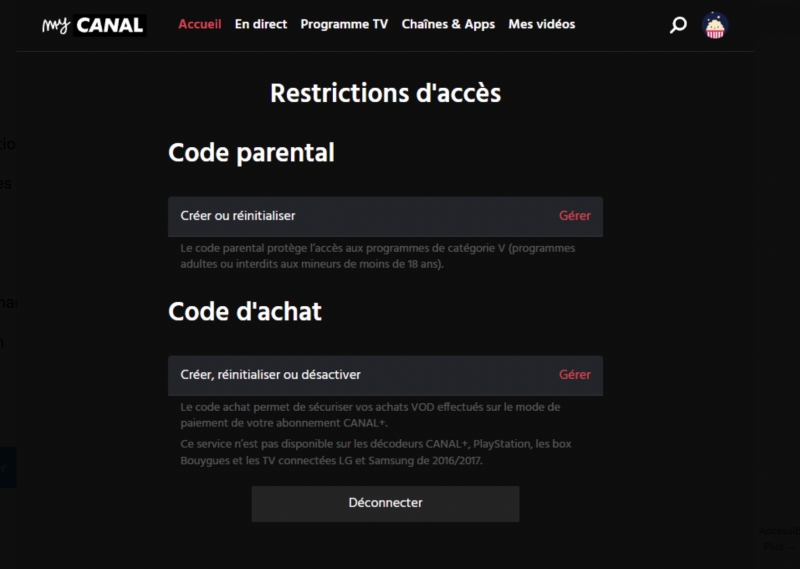Open Chaînes & Apps
Viewport: 800px width, 569px height.
point(448,24)
